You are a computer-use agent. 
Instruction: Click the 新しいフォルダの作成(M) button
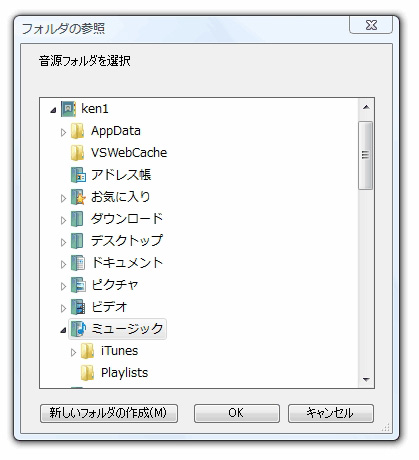109,413
